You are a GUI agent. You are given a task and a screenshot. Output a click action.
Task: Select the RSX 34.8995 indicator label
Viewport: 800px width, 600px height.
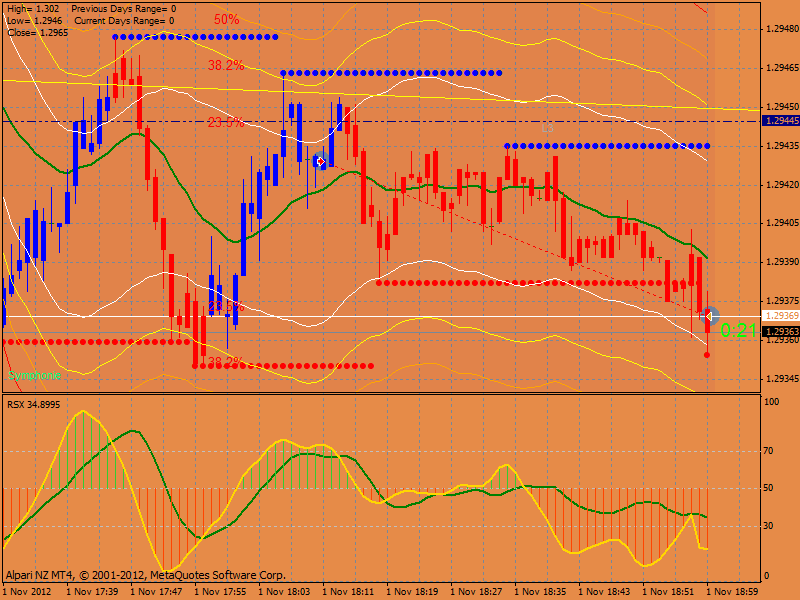pos(34,405)
